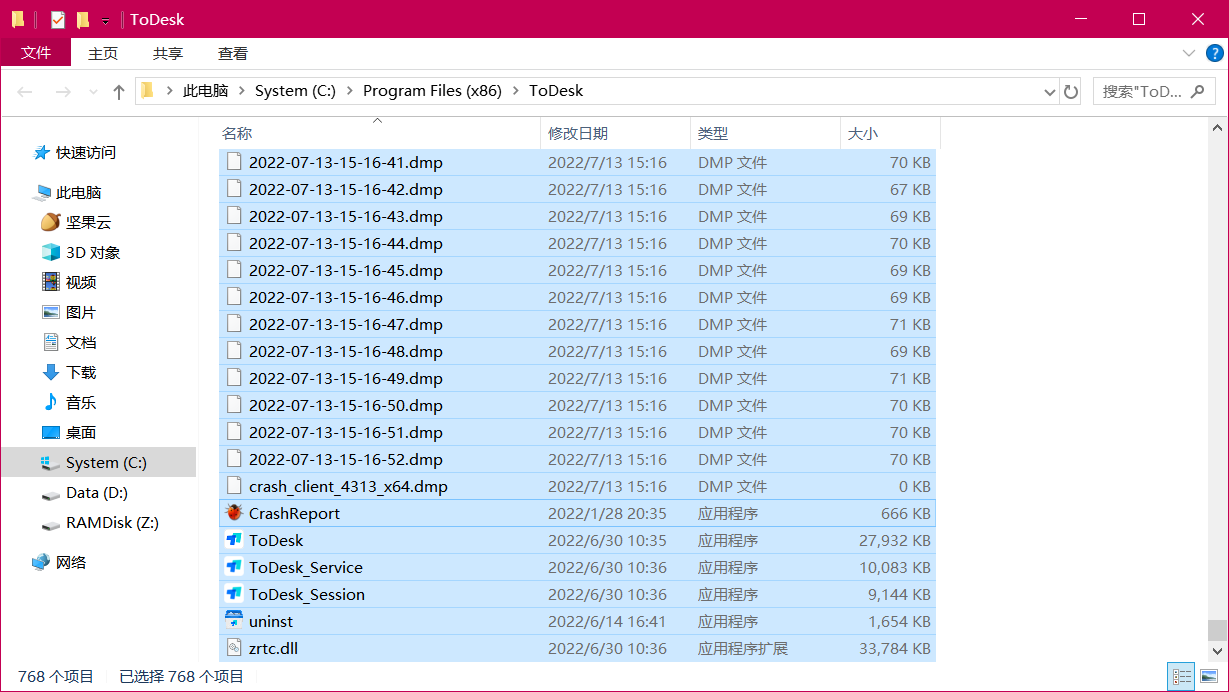Select file 2022-07-13-15-16-50.dmp

577,405
